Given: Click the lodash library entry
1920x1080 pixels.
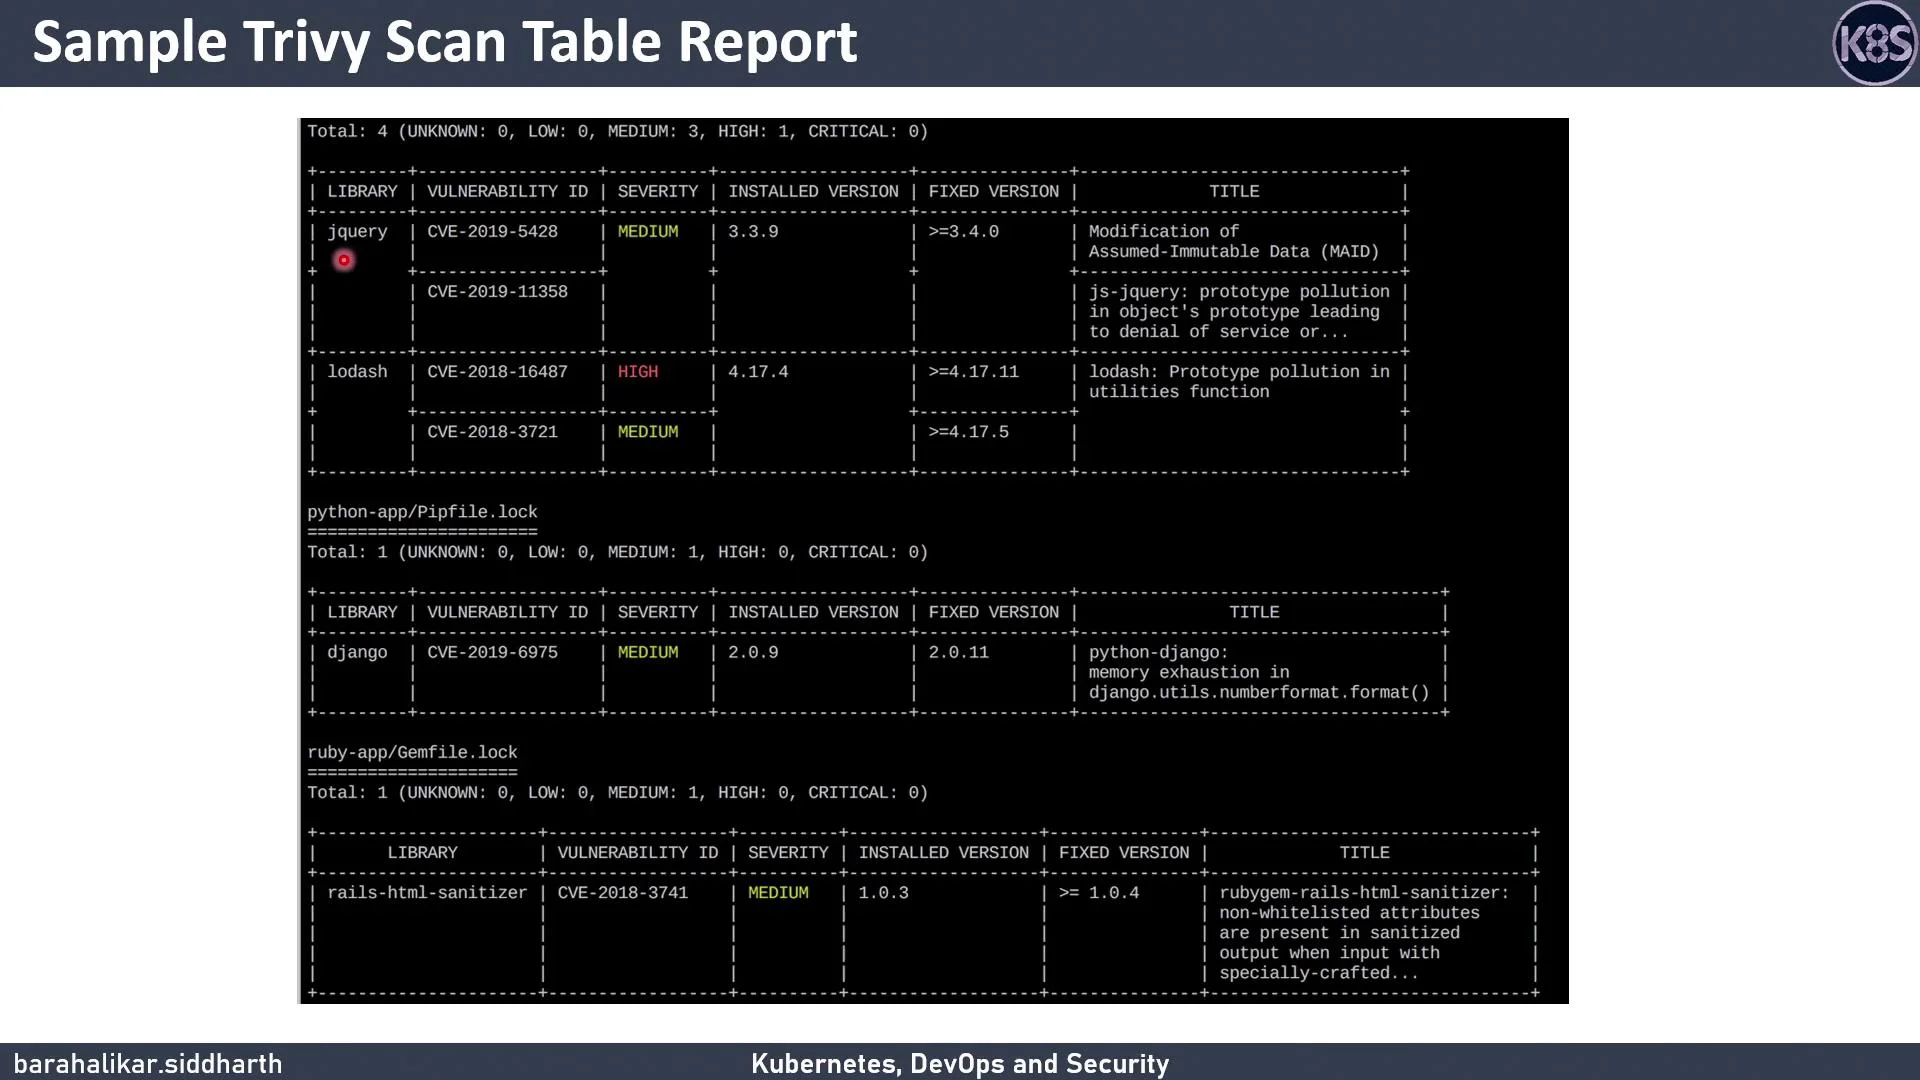Looking at the screenshot, I should pos(357,371).
